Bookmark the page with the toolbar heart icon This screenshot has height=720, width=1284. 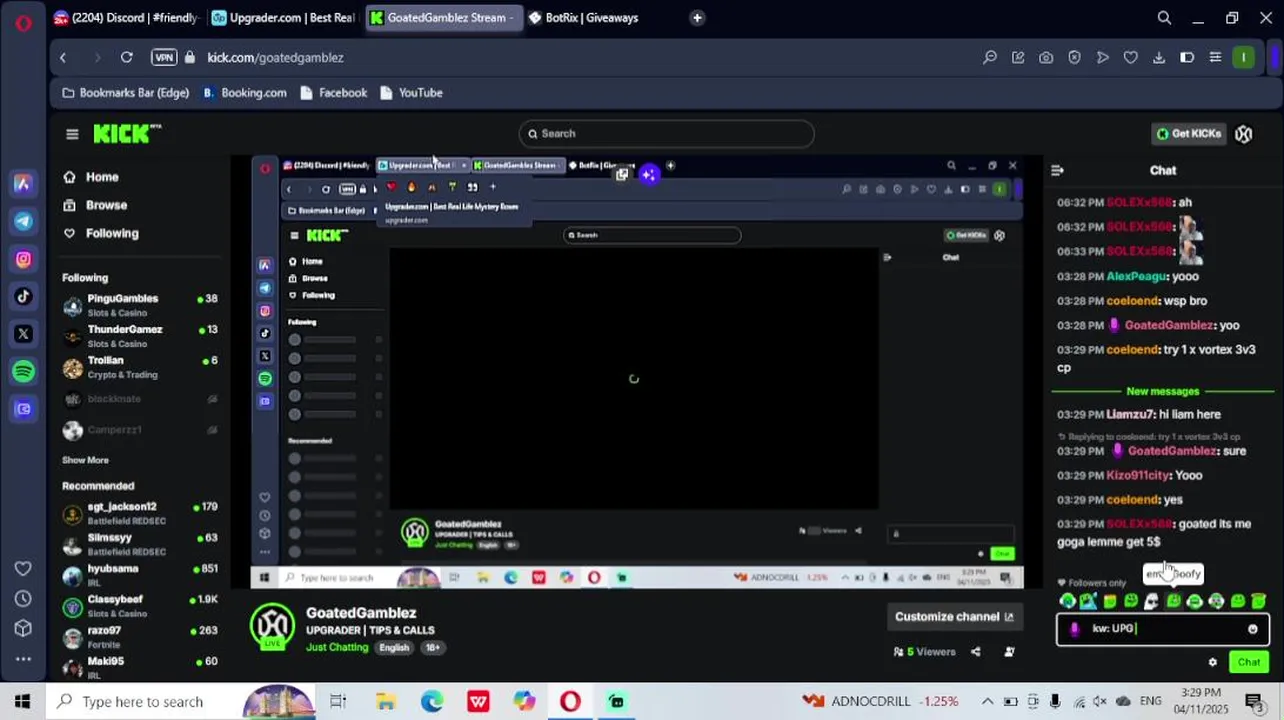click(x=1130, y=58)
